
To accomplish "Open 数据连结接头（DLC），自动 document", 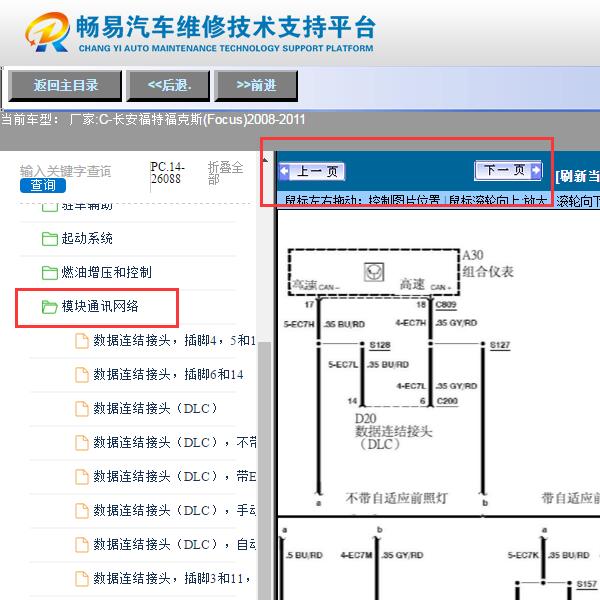I will click(175, 545).
